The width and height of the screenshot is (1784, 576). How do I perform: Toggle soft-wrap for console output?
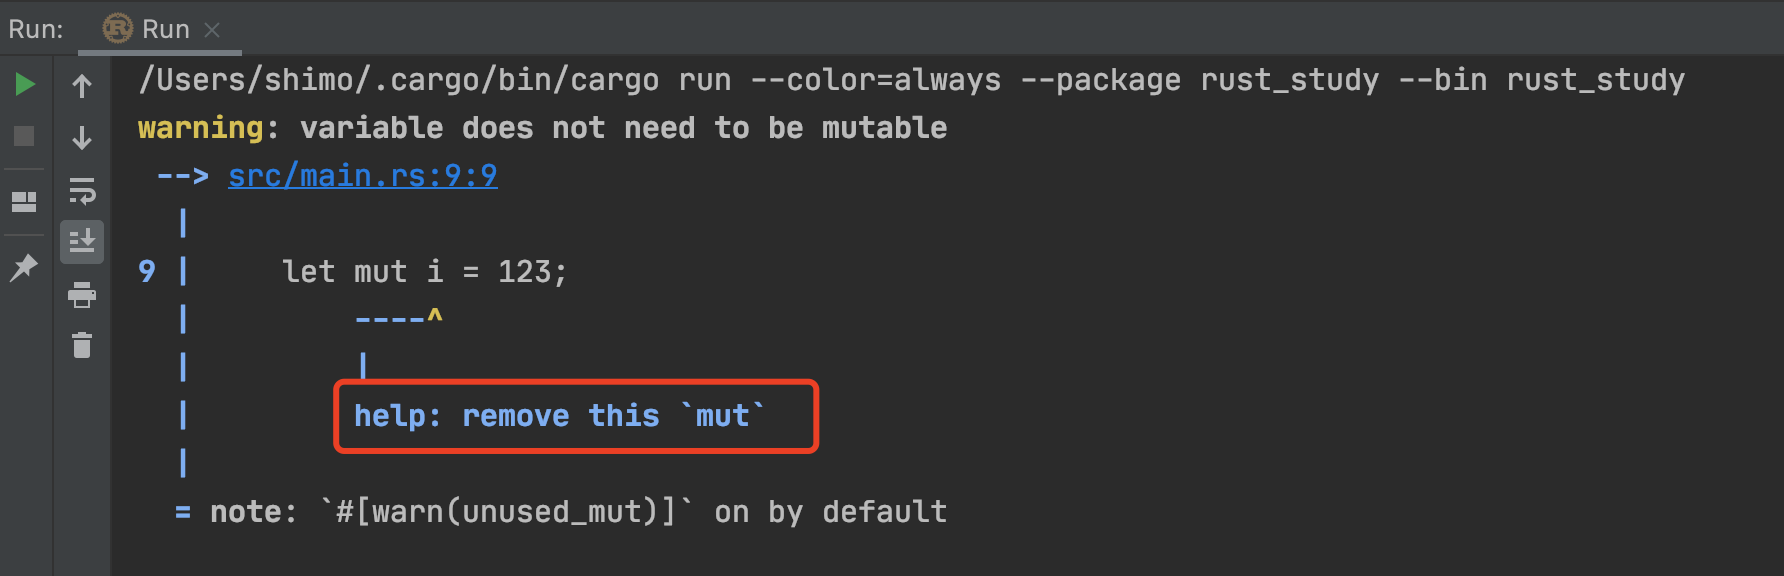pyautogui.click(x=82, y=190)
